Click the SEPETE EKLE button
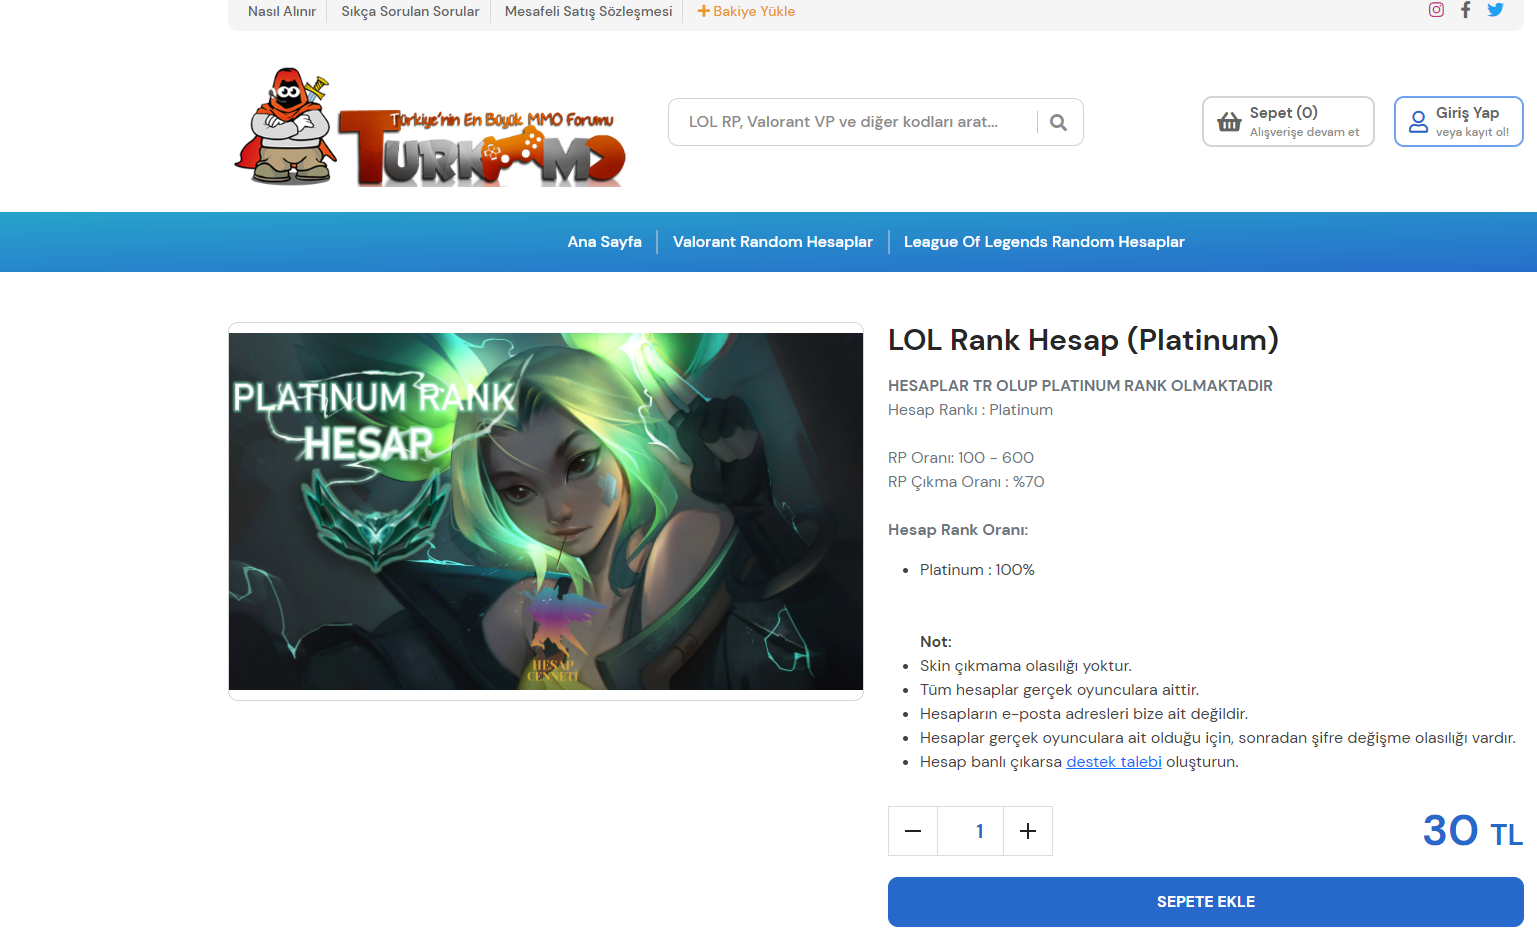This screenshot has width=1537, height=950. click(1206, 902)
